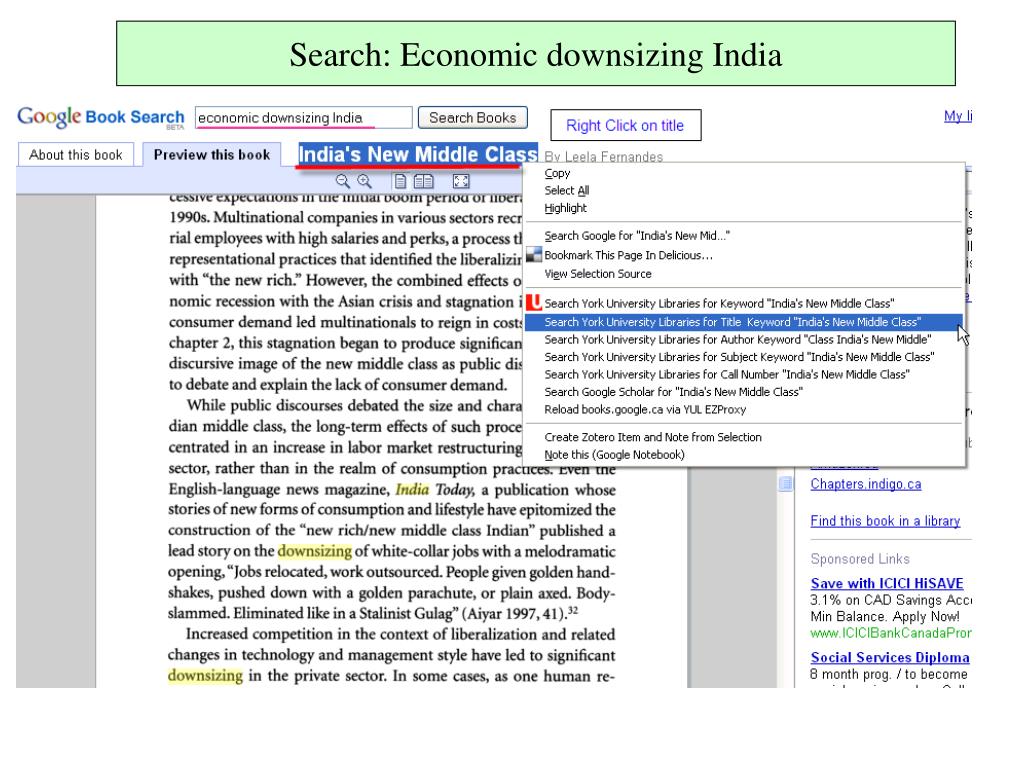Open the Save with ICICI HiSAVE ad

[887, 583]
